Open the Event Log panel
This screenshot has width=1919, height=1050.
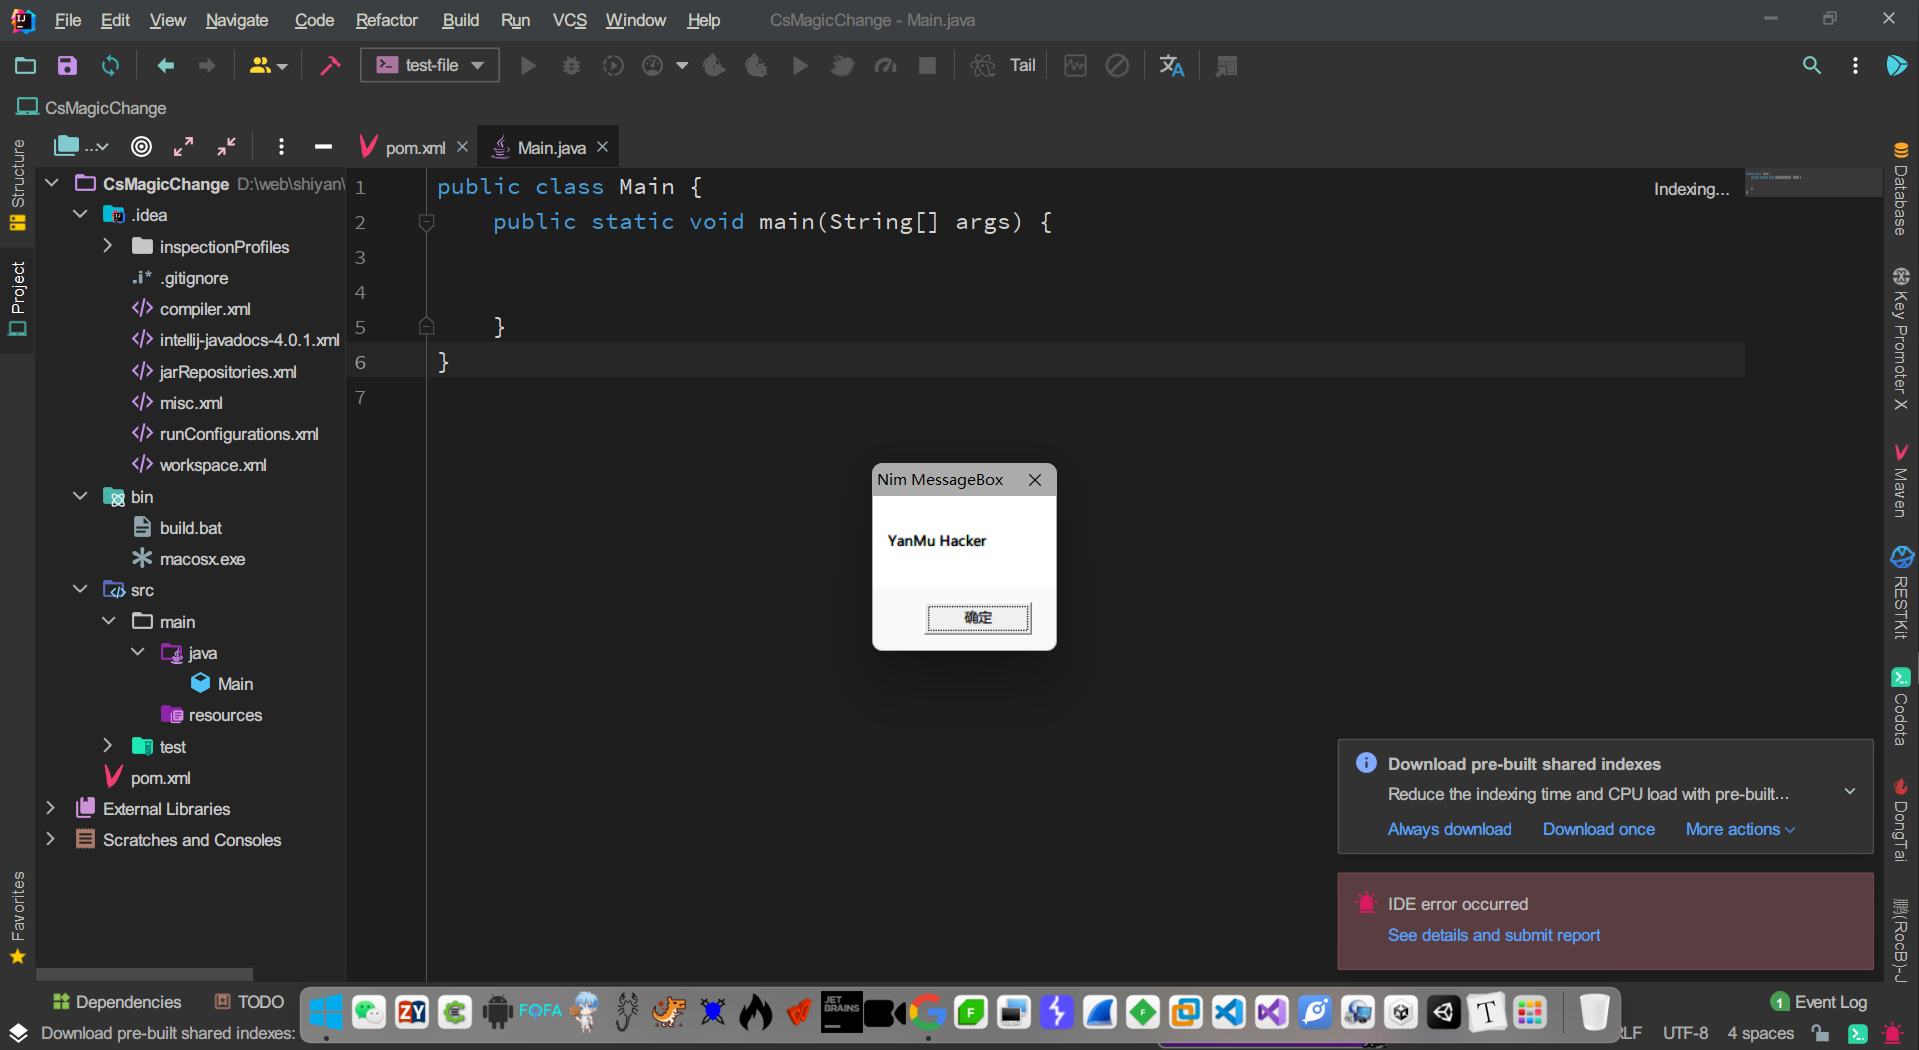point(1819,1002)
